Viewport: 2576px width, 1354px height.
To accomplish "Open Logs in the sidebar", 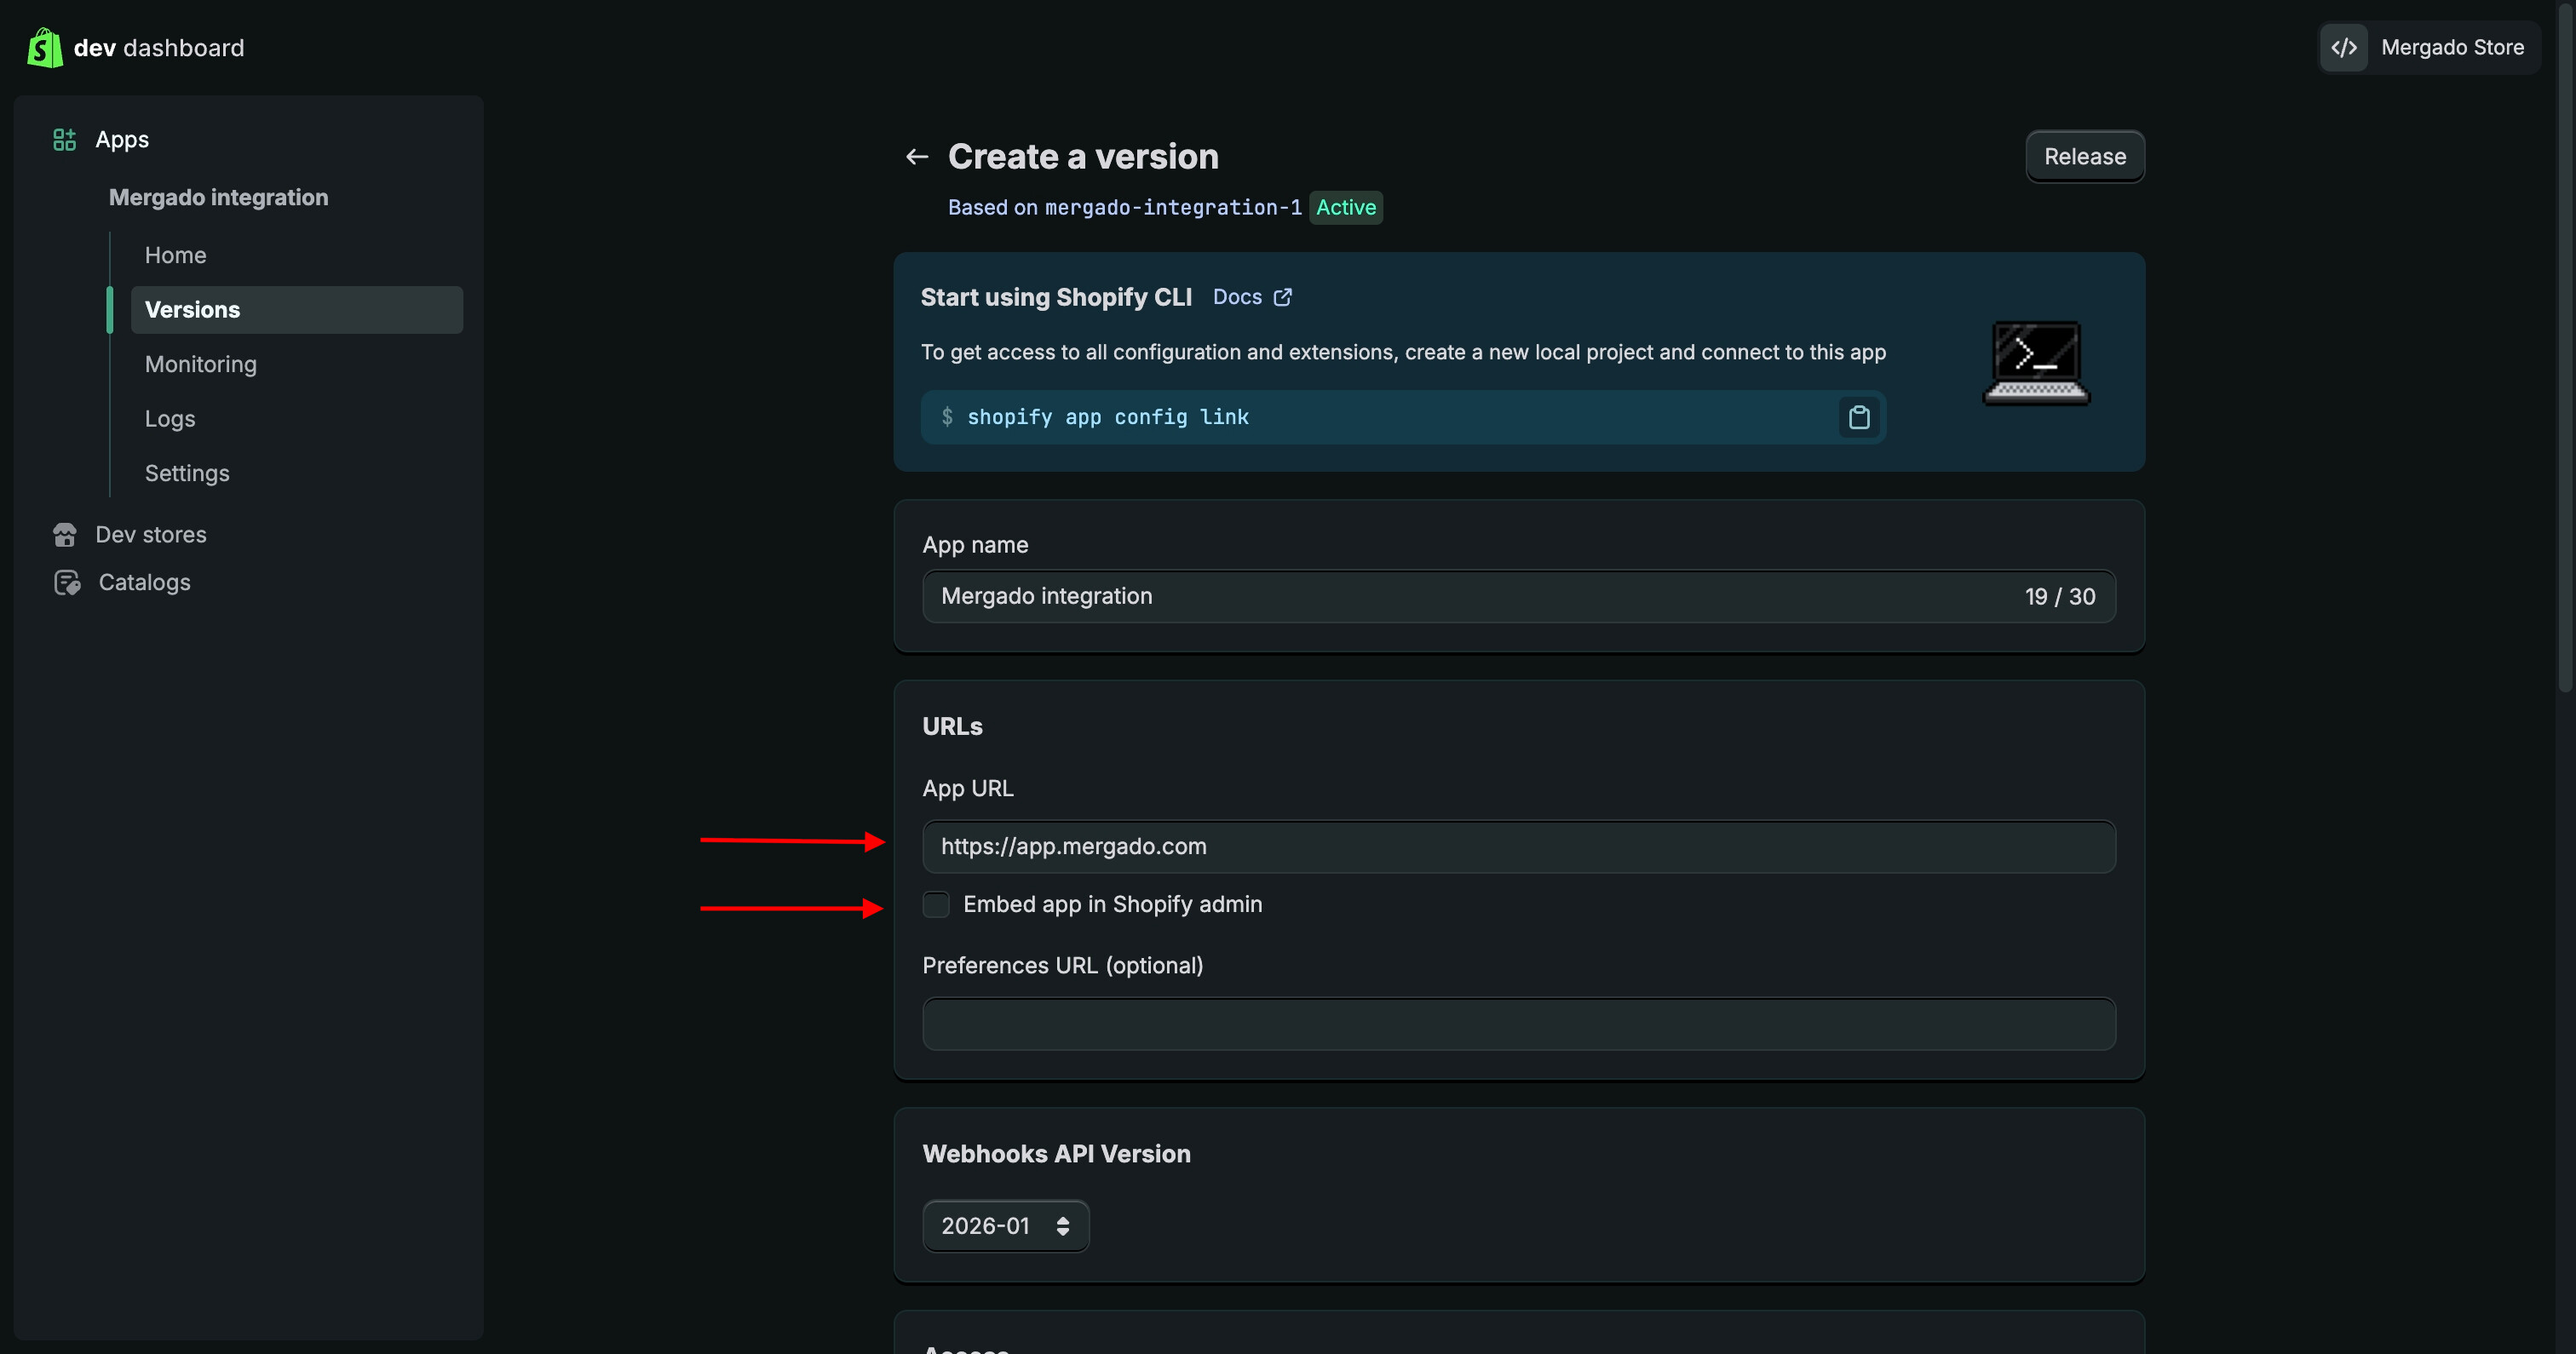I will 169,419.
